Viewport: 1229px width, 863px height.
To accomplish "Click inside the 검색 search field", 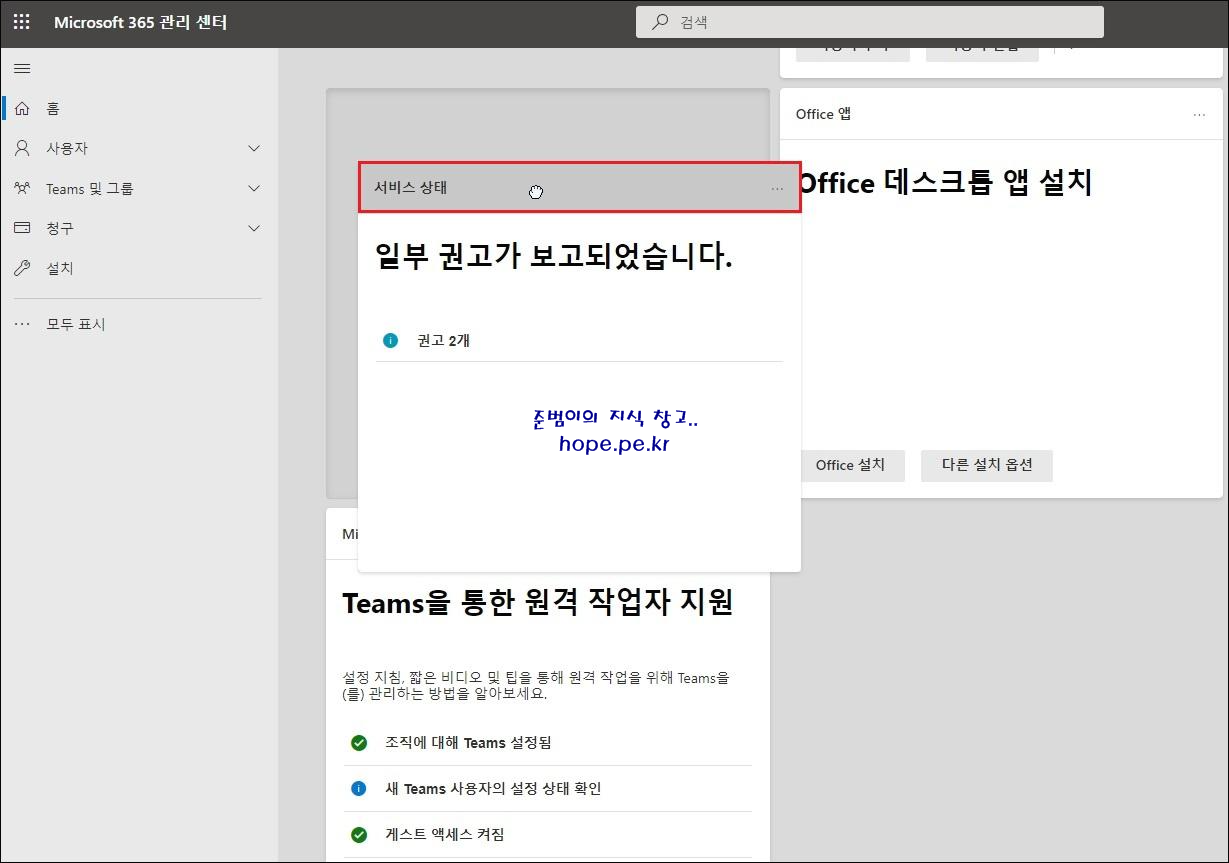I will 870,22.
